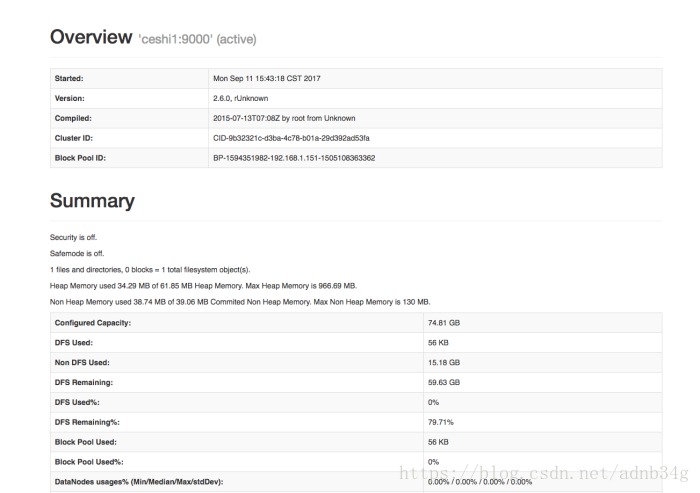The width and height of the screenshot is (700, 493).
Task: Click the Block Pool Used%: label
Action: click(x=89, y=462)
